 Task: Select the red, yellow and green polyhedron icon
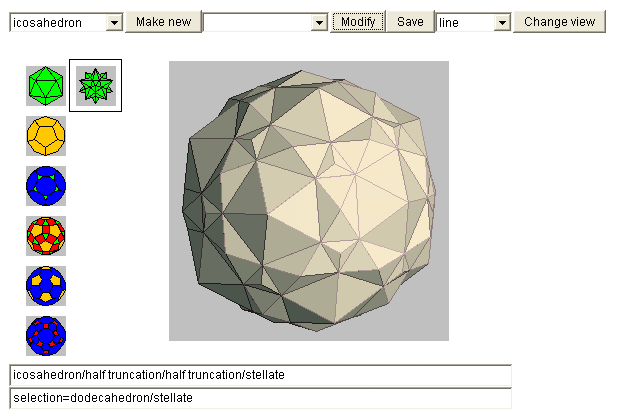point(46,236)
